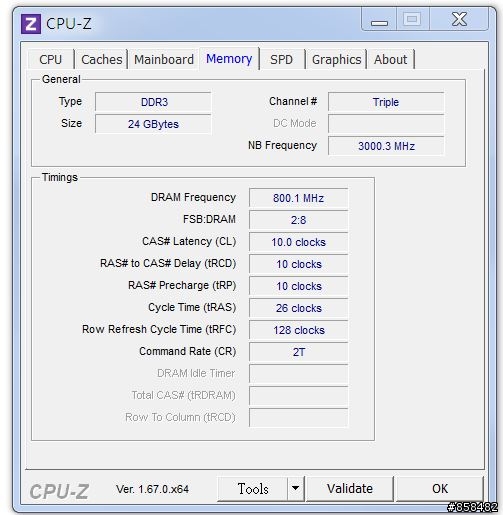Click the Row Refresh Cycle Time (tRFC) label

point(159,329)
